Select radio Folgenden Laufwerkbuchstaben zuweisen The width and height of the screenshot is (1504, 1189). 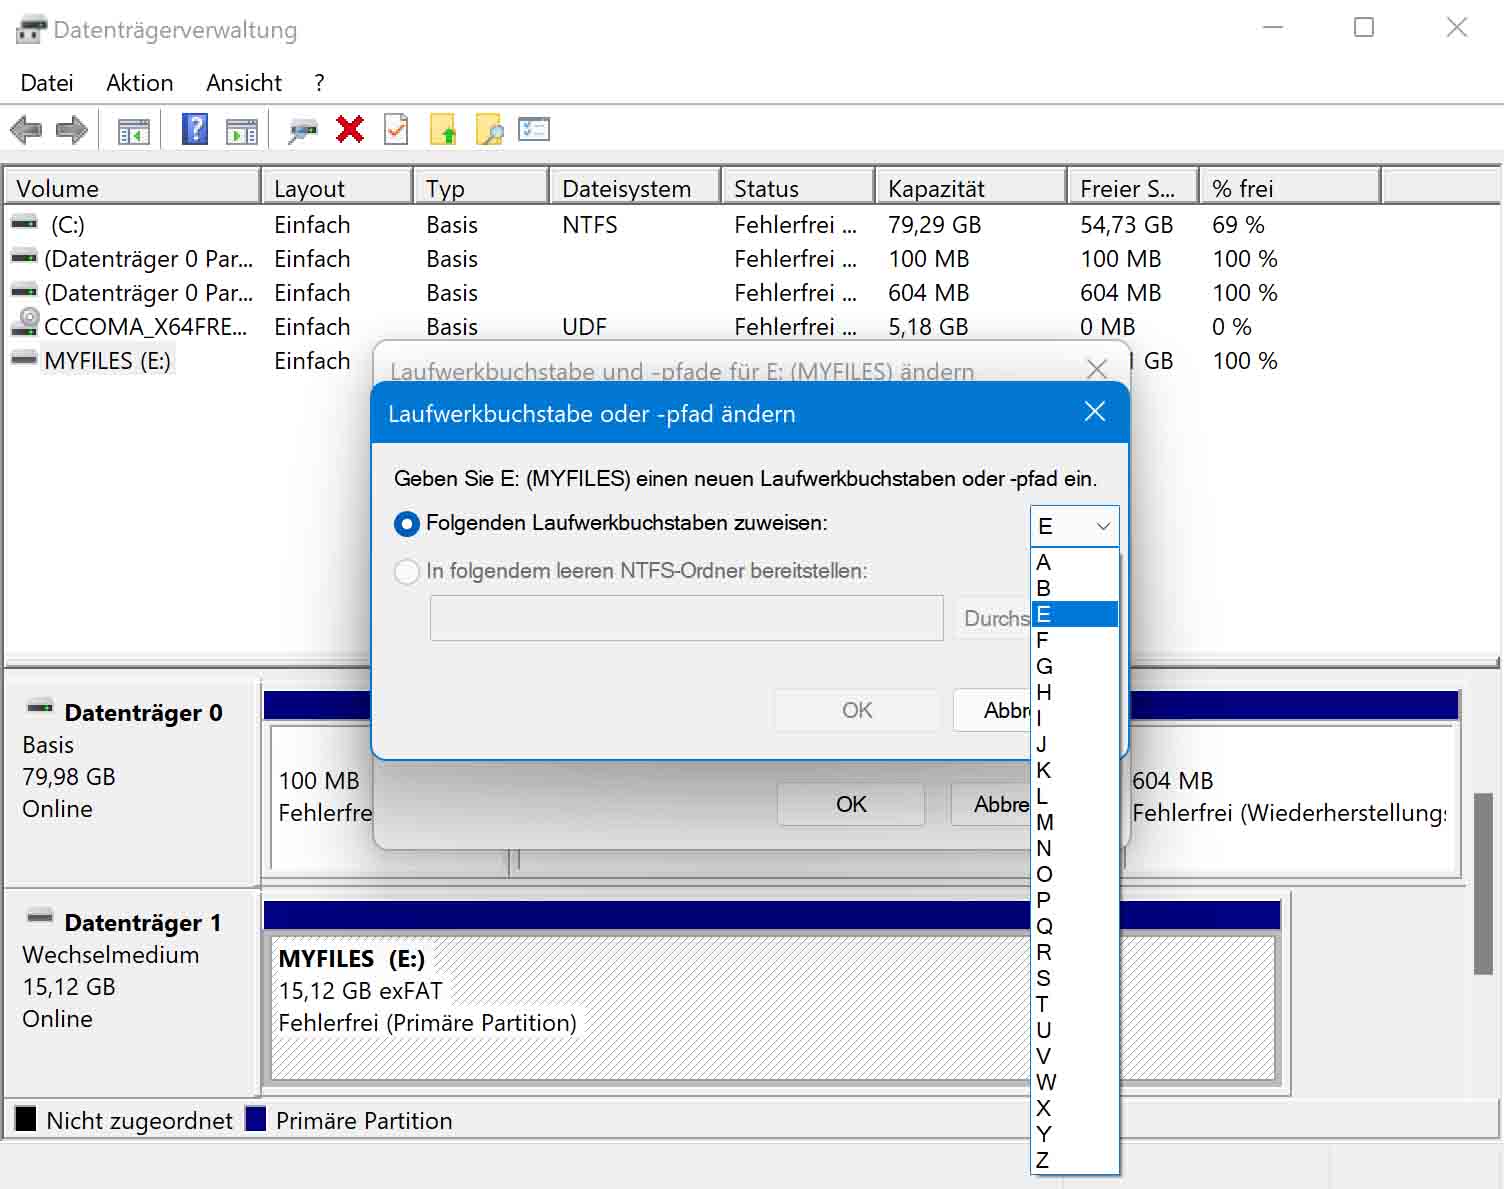(x=407, y=523)
